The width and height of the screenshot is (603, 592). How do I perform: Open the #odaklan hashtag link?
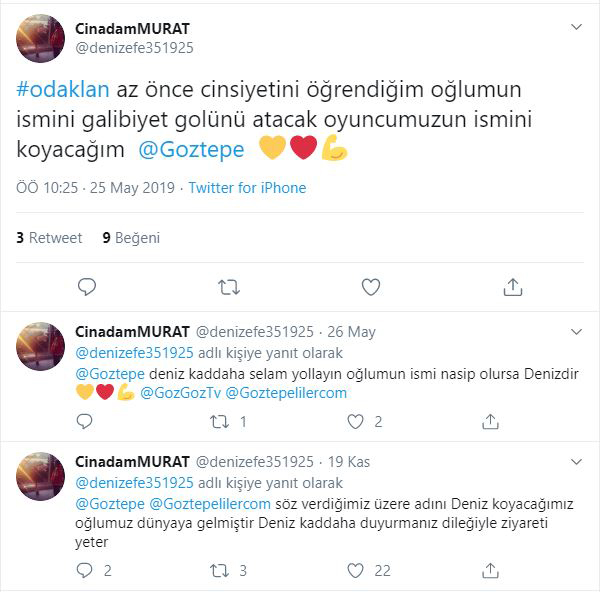pos(63,89)
